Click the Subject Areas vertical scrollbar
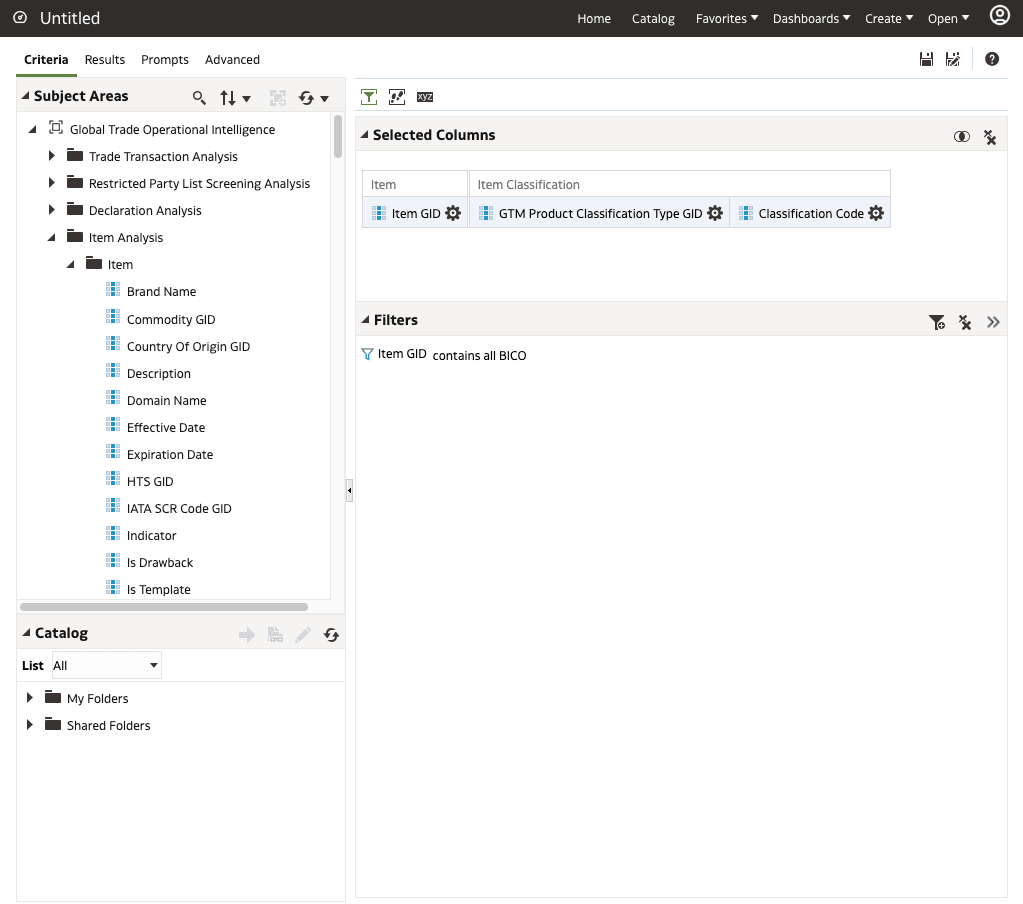Screen dimensions: 1023x904 338,136
